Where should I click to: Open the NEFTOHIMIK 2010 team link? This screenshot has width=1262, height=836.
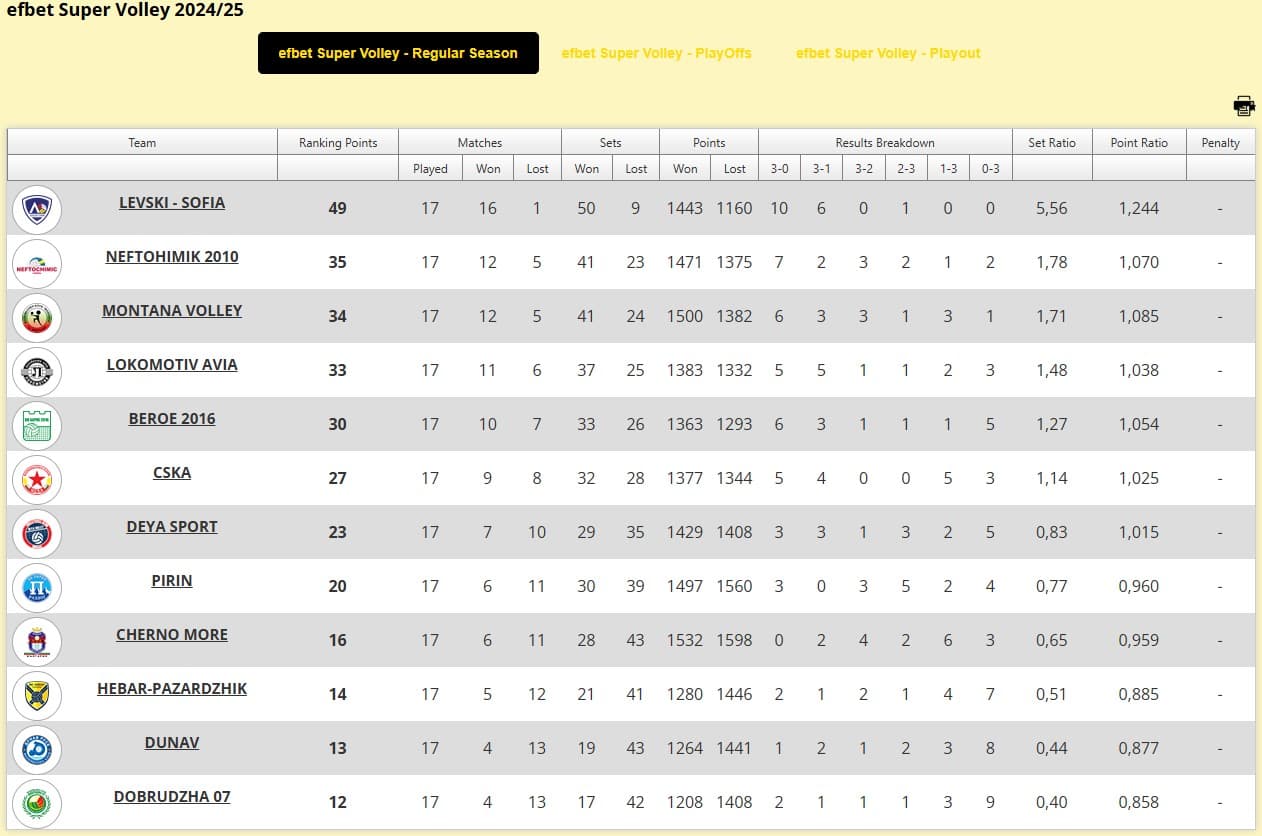172,257
